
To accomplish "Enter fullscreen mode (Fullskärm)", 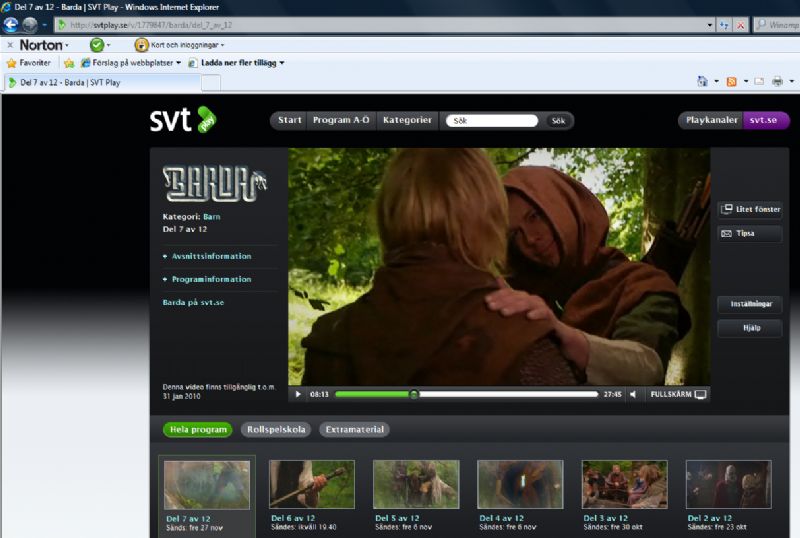I will pyautogui.click(x=678, y=394).
